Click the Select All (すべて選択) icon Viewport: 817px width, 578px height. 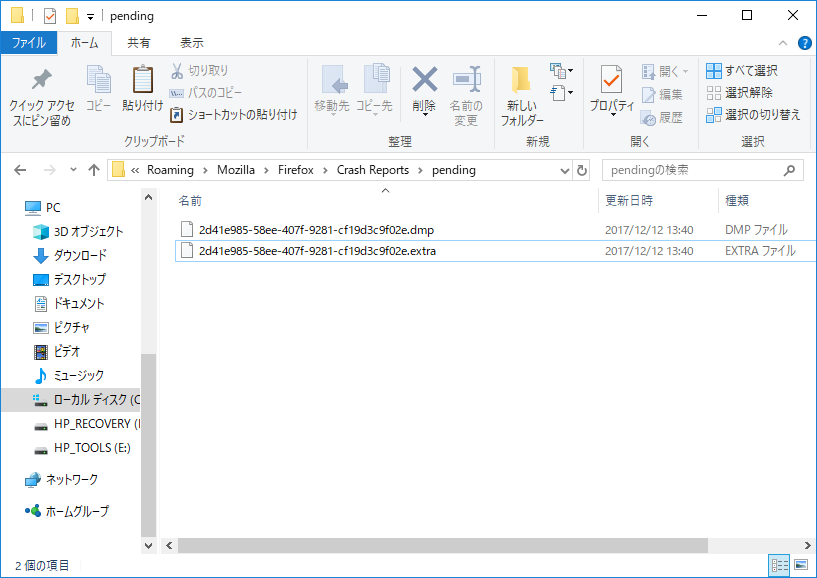point(714,71)
